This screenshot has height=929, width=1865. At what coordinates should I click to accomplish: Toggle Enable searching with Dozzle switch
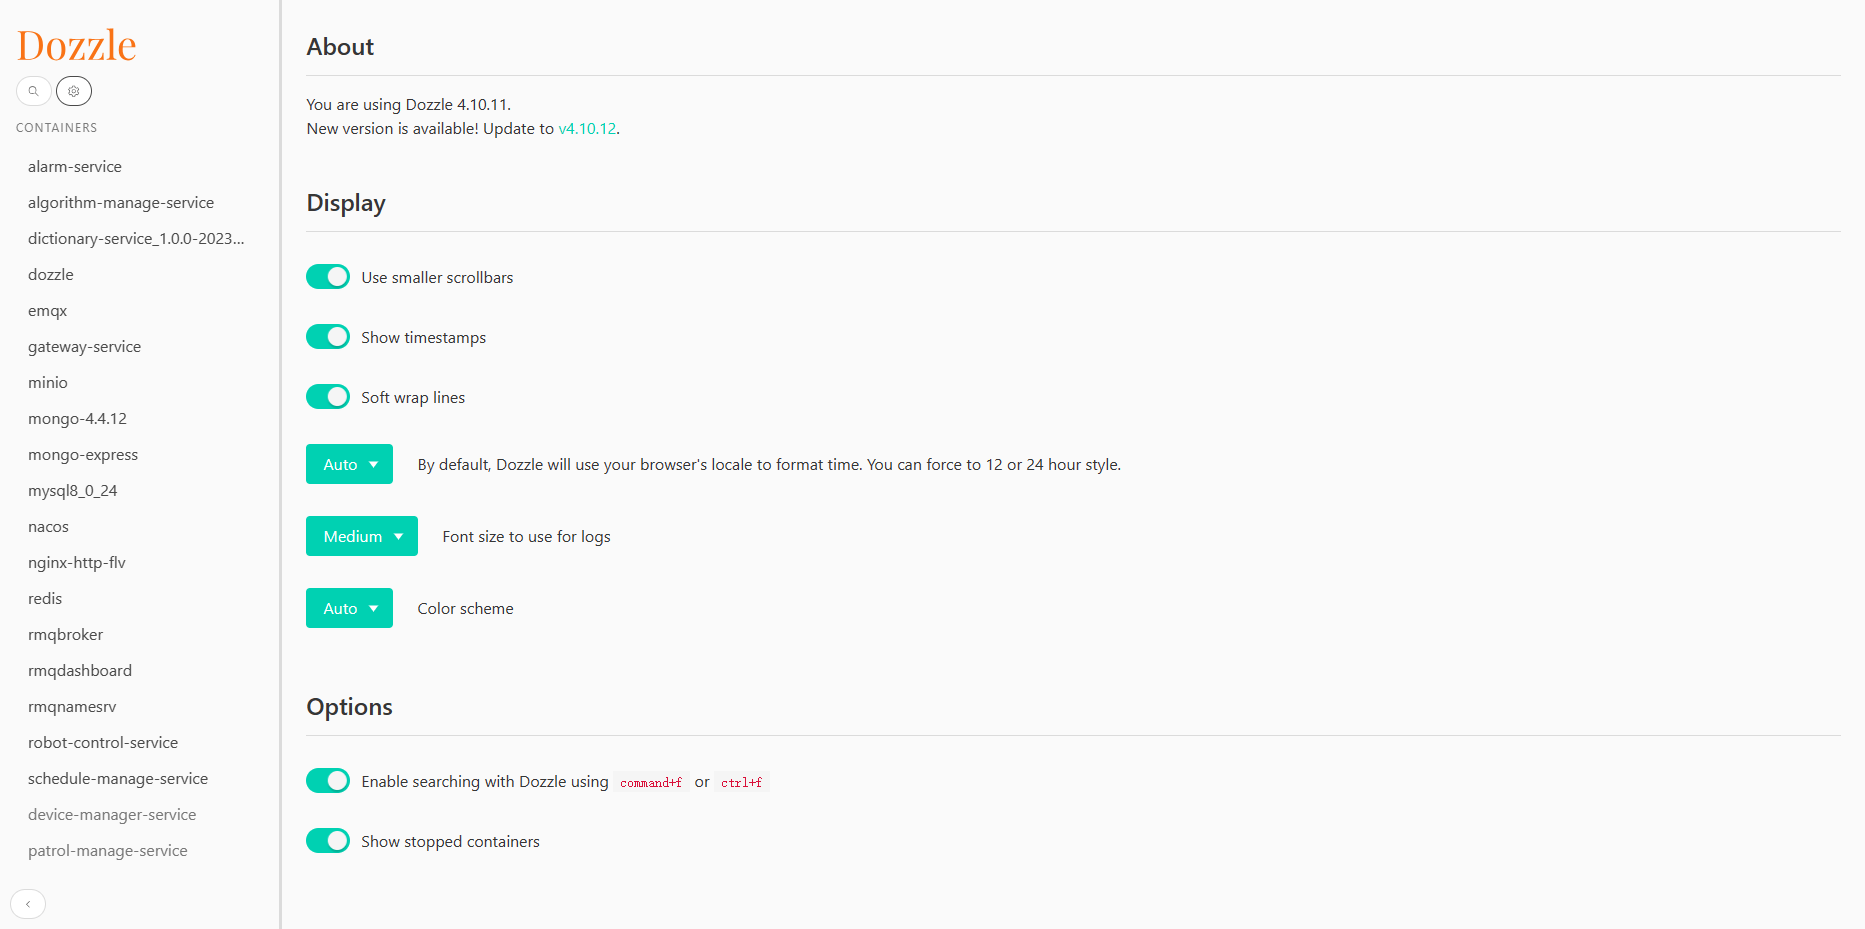(x=328, y=781)
